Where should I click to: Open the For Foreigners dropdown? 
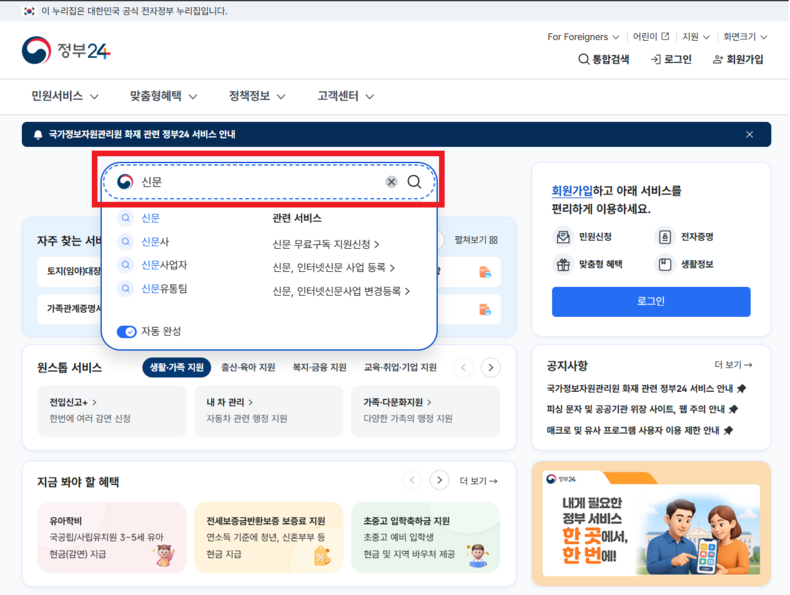point(583,37)
